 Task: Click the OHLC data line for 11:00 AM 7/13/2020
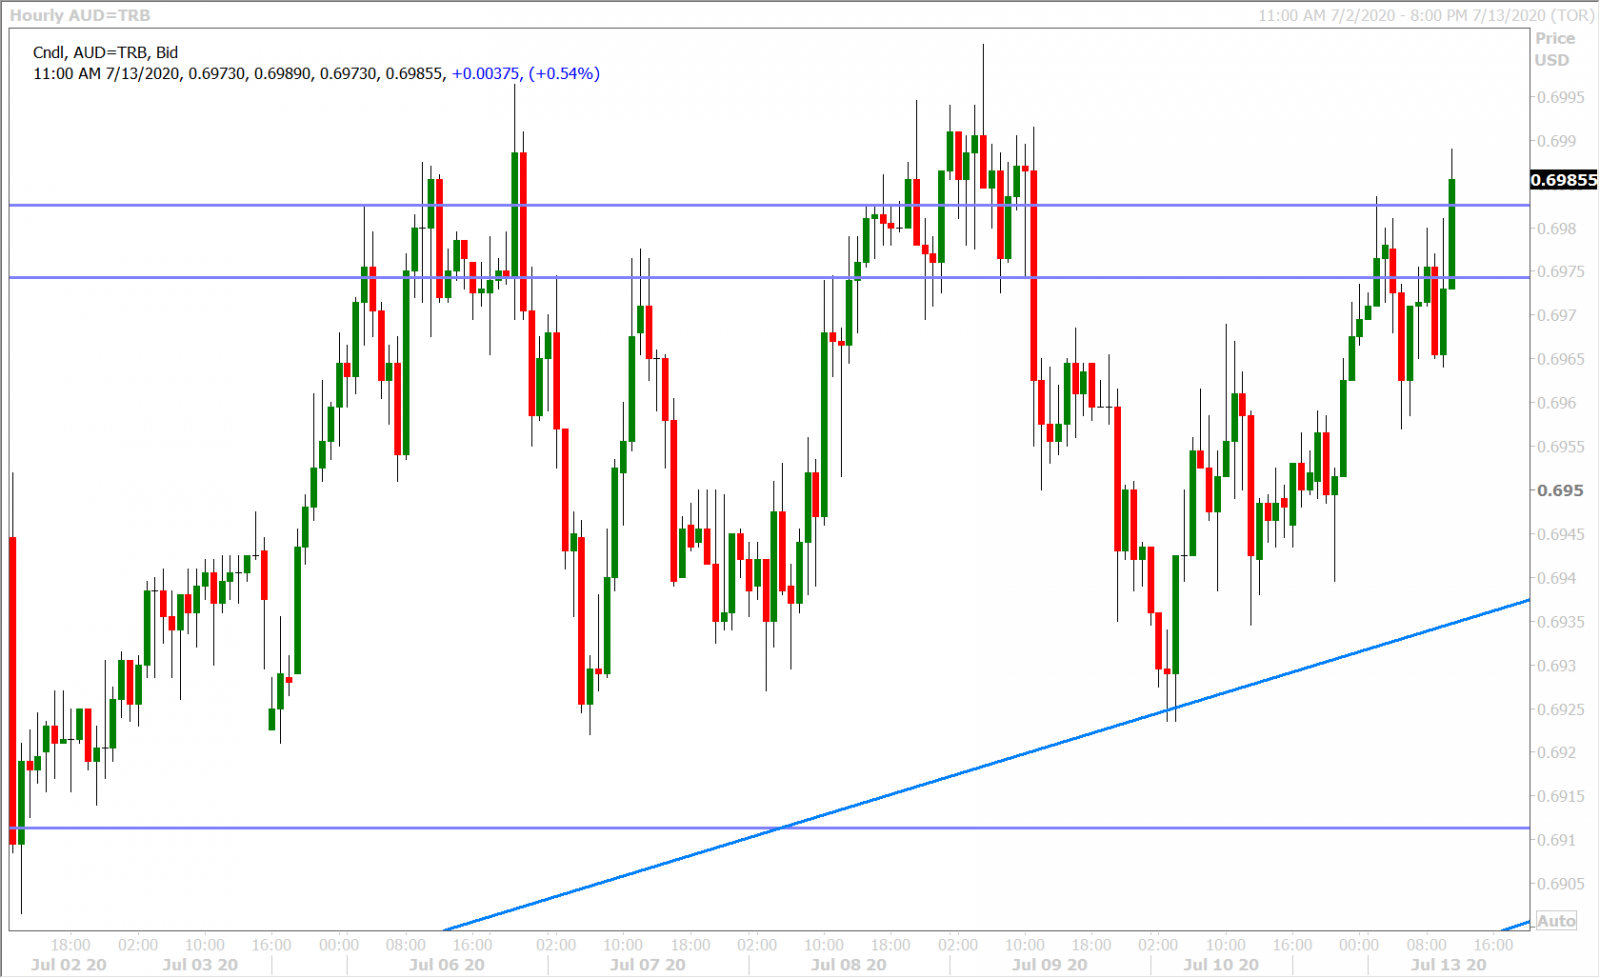point(316,73)
